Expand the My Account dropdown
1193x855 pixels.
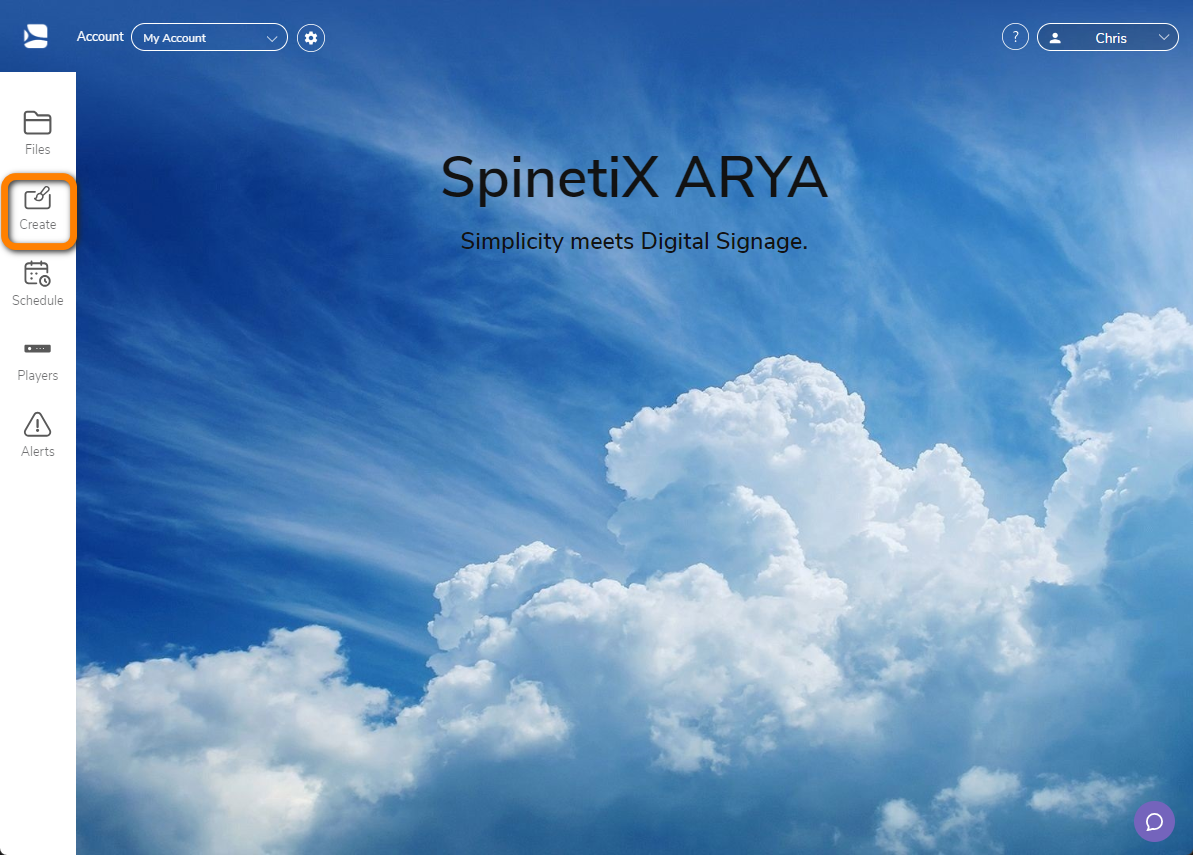click(x=209, y=37)
